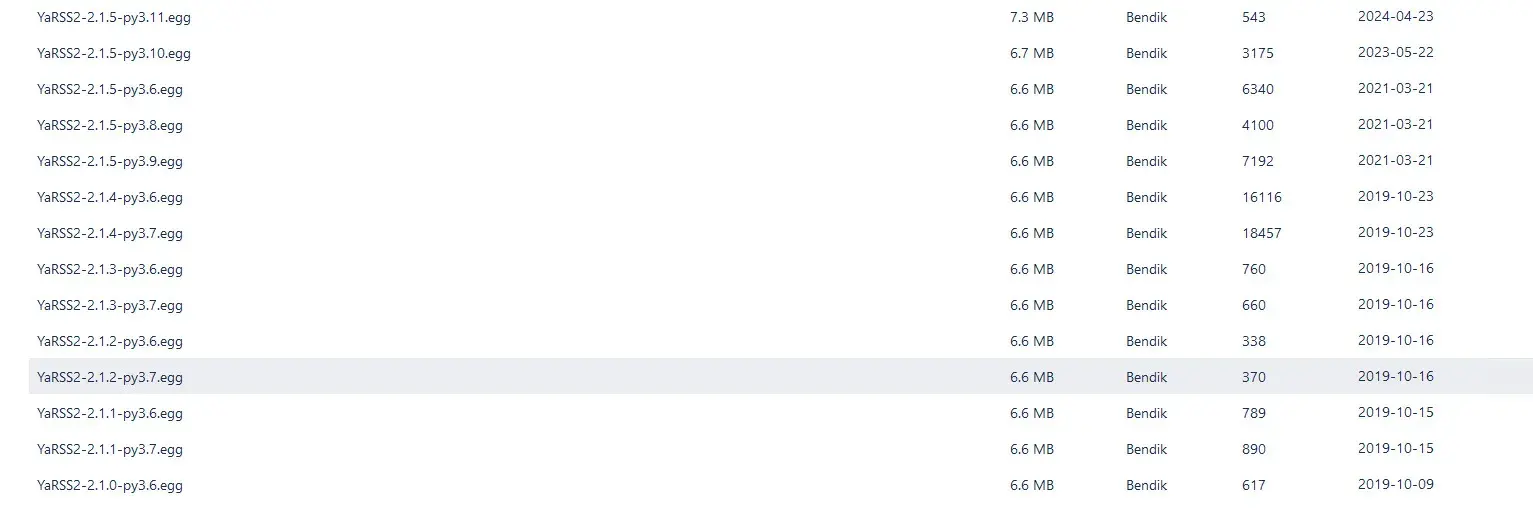
Task: Open the YaRSS2-2.1.0-py3.6.egg file link
Action: pyautogui.click(x=110, y=485)
